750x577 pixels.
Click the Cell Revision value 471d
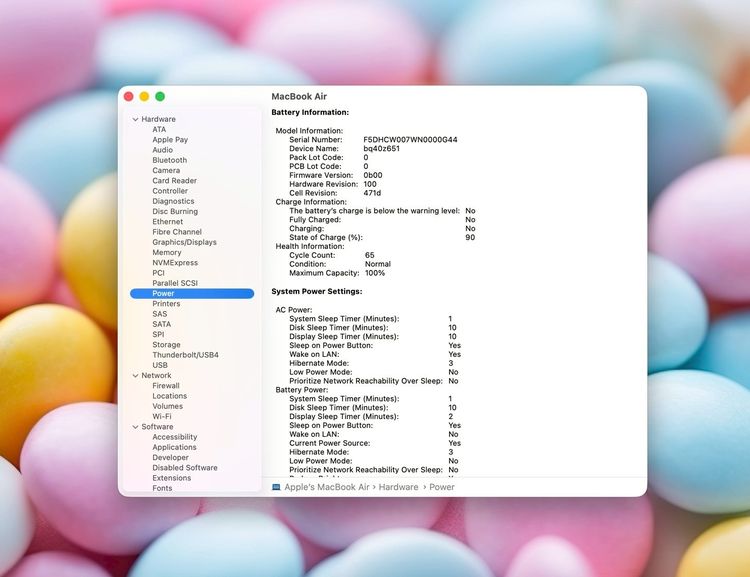[372, 193]
